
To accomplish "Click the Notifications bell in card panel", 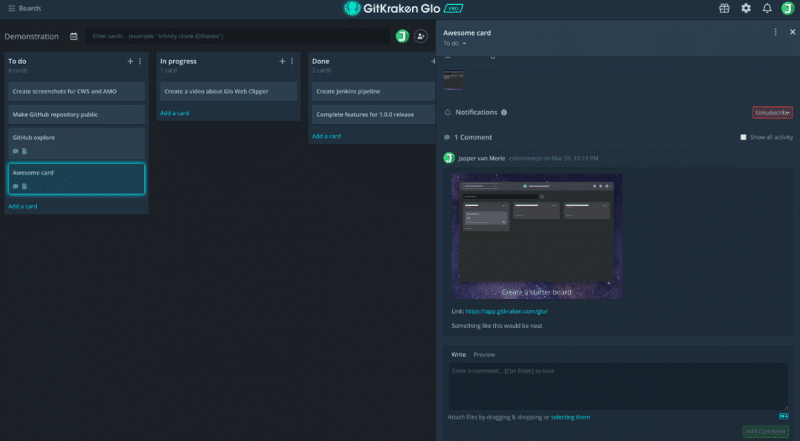I will [447, 112].
